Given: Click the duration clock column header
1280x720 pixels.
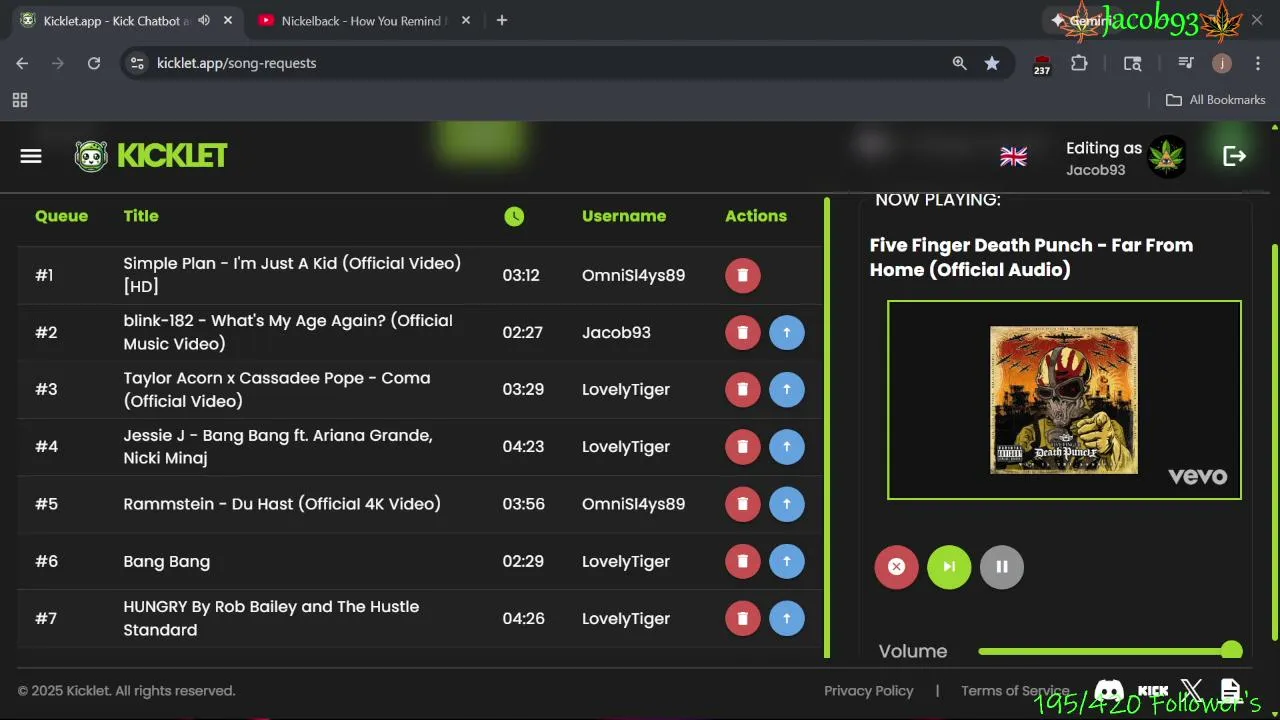Looking at the screenshot, I should [514, 216].
